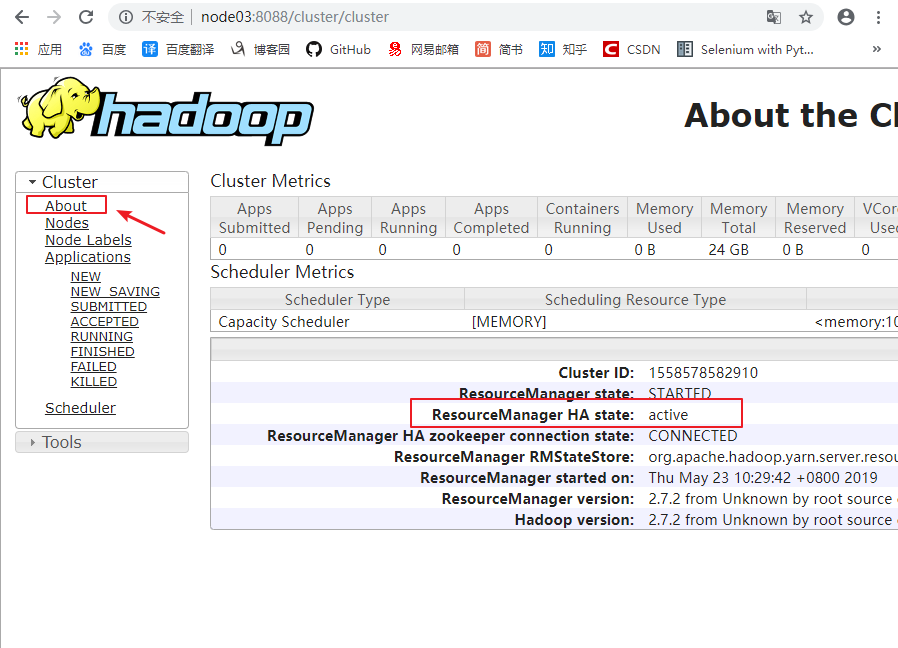Open the CSDN bookmark
898x648 pixels.
pos(632,49)
